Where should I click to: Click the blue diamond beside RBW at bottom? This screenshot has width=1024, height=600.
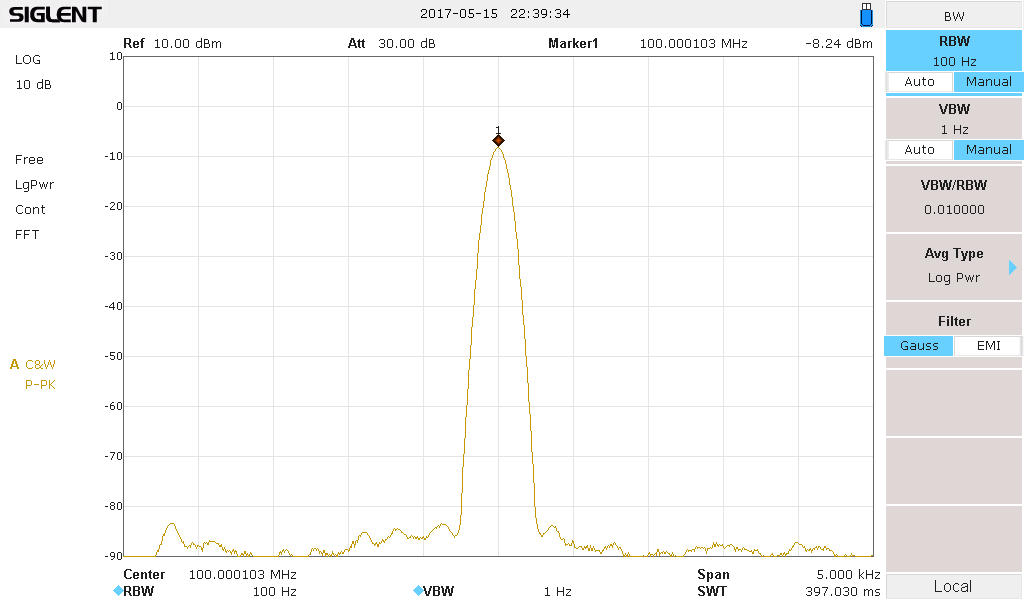pyautogui.click(x=117, y=591)
